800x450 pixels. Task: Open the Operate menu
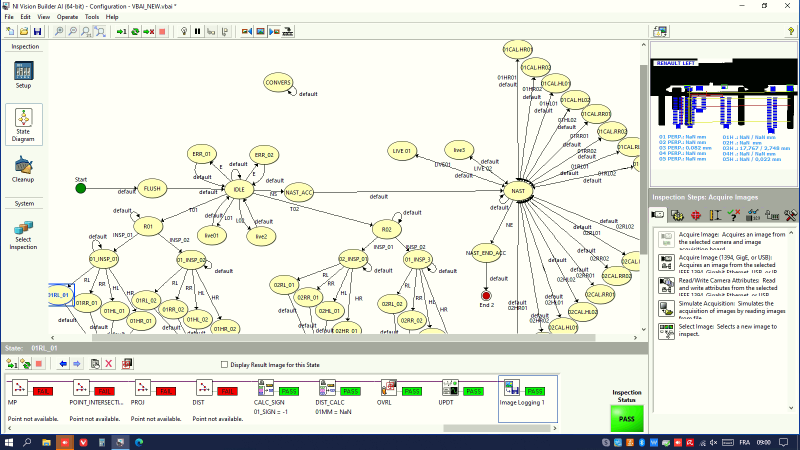point(67,17)
